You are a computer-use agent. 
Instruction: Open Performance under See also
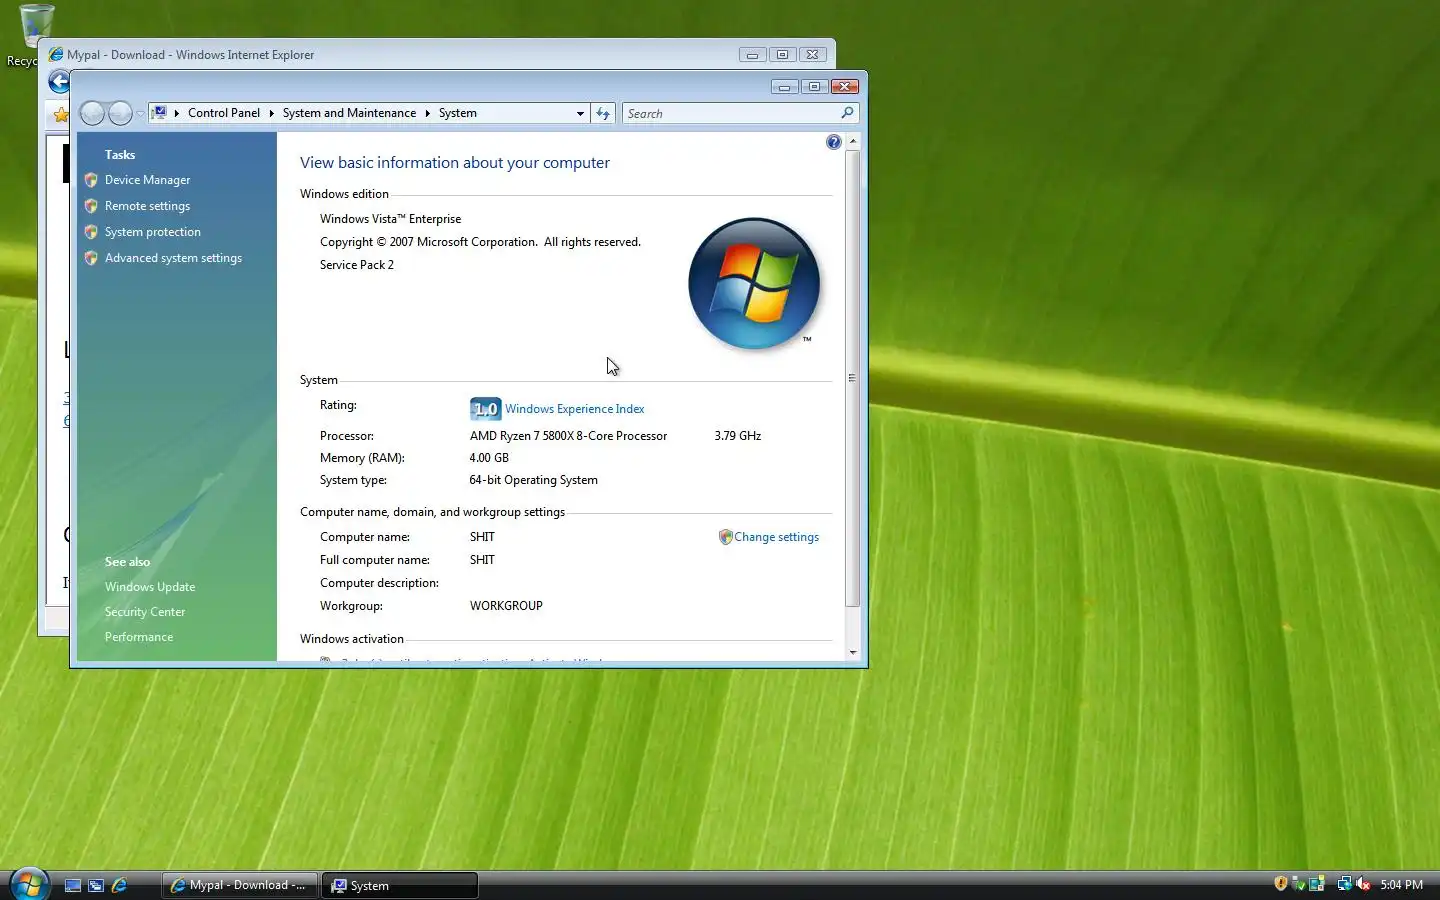[x=139, y=637]
